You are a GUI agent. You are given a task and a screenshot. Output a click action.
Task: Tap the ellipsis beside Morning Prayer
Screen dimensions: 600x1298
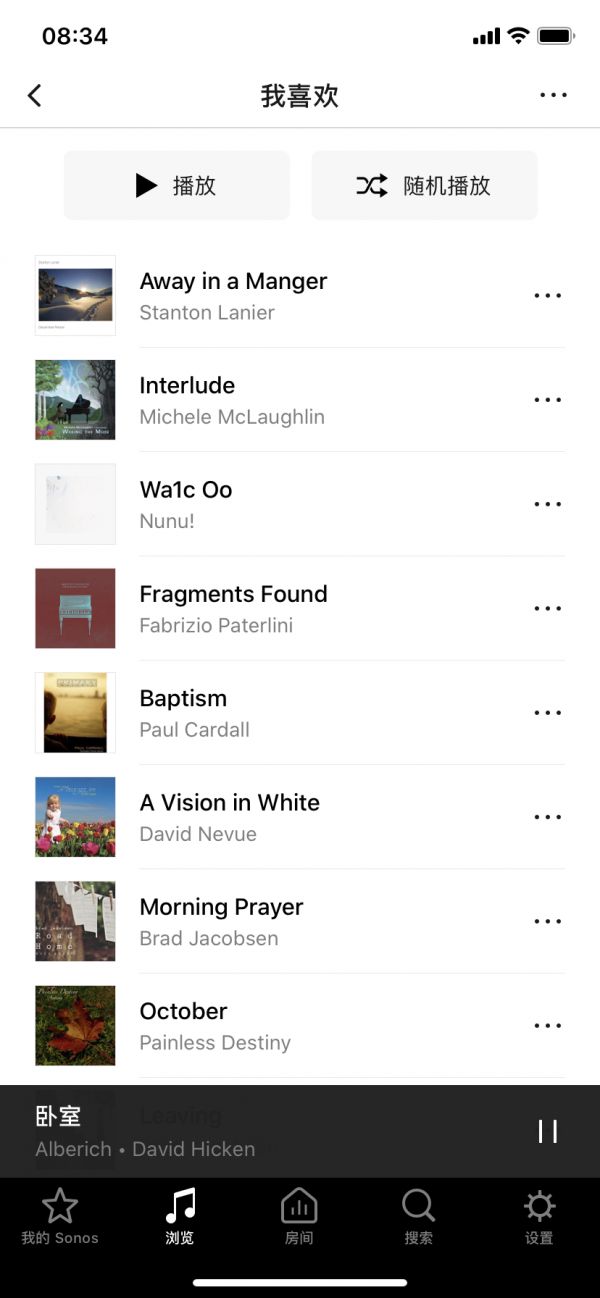(548, 922)
